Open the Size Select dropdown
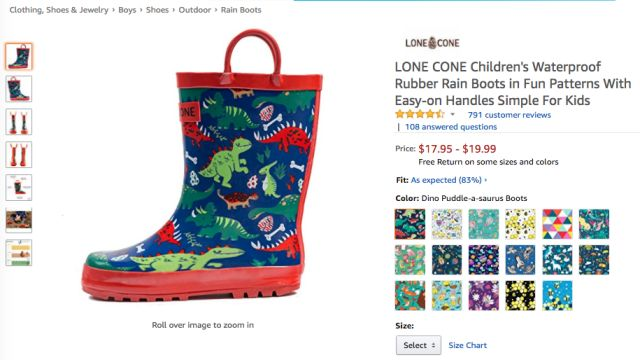640x360 pixels. click(x=418, y=345)
